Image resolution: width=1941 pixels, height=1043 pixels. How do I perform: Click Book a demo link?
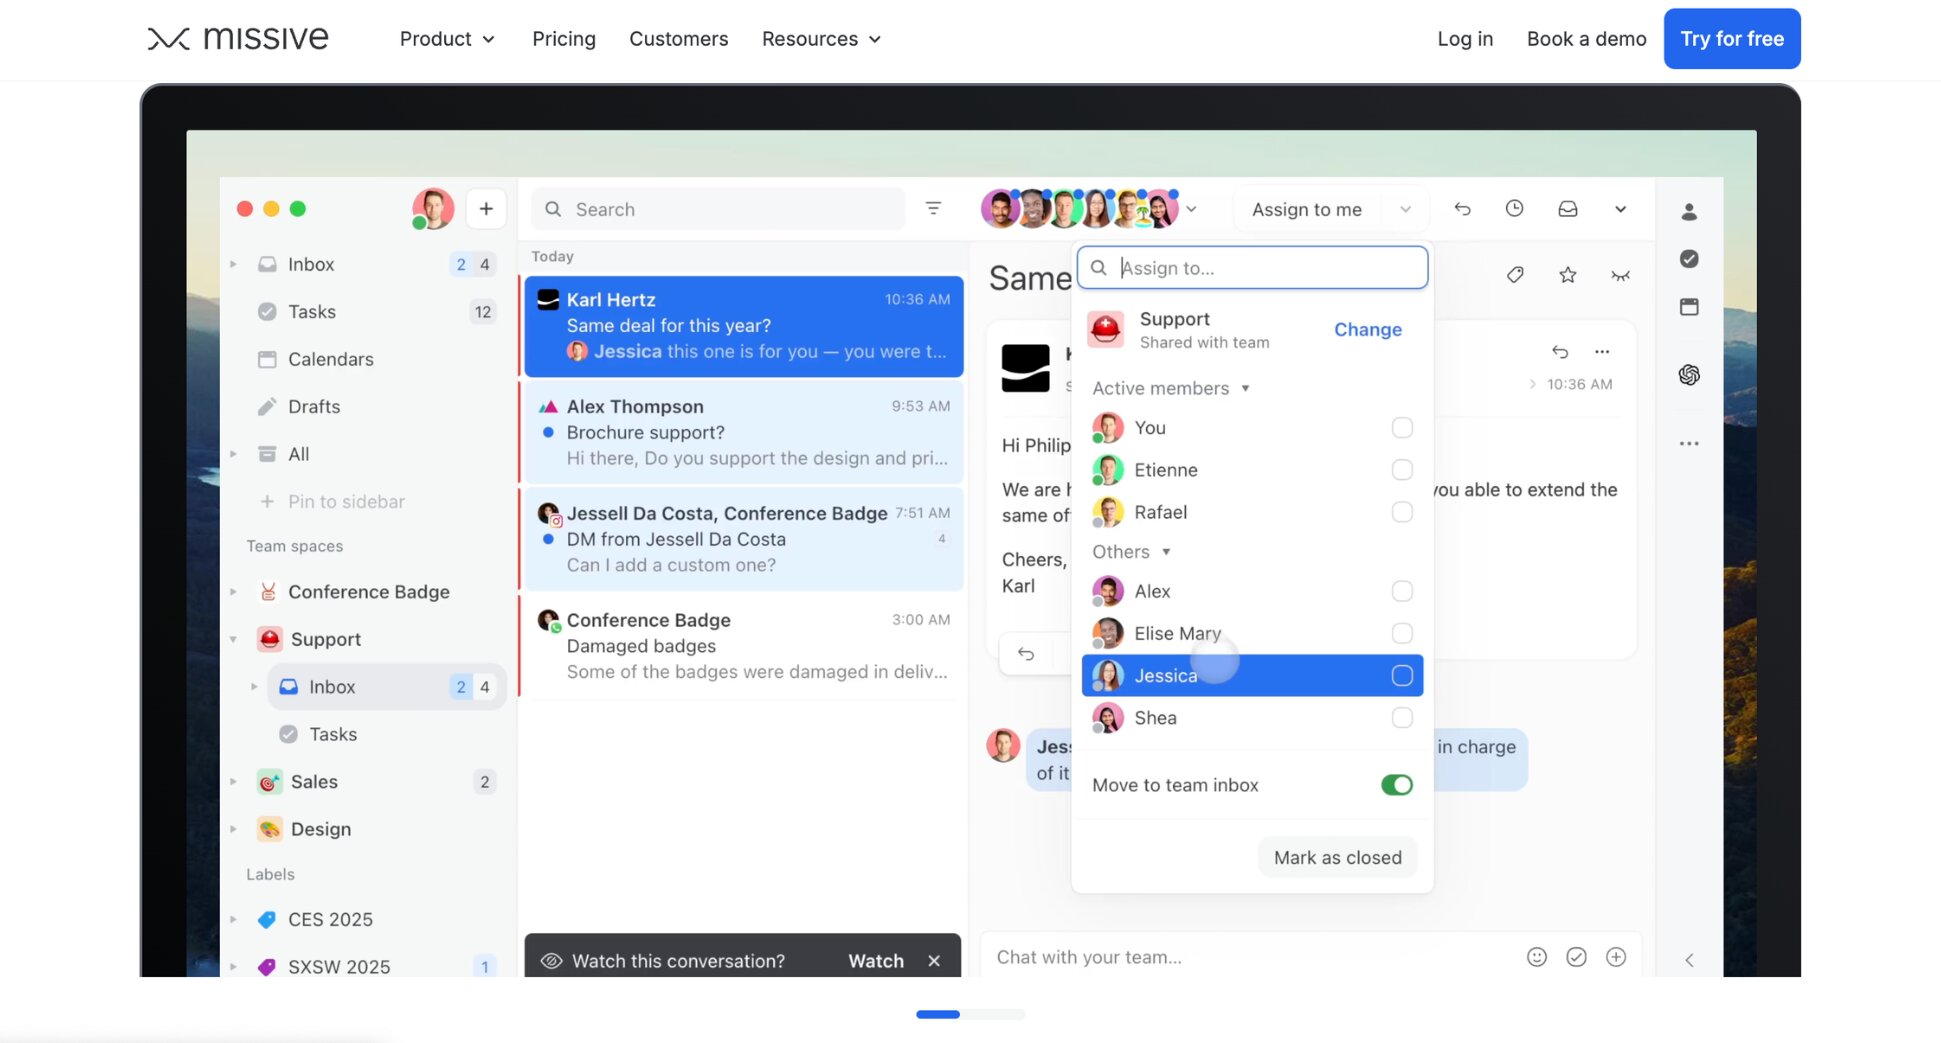pos(1586,39)
